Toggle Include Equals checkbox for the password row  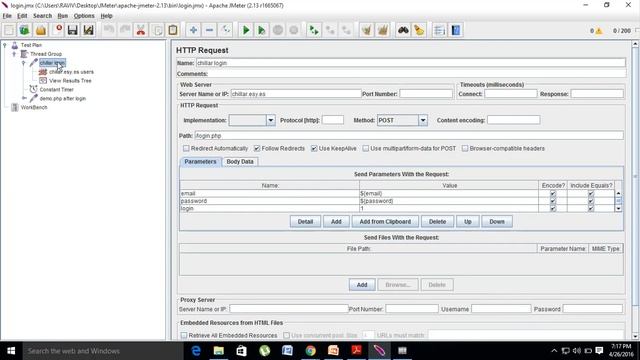(591, 201)
